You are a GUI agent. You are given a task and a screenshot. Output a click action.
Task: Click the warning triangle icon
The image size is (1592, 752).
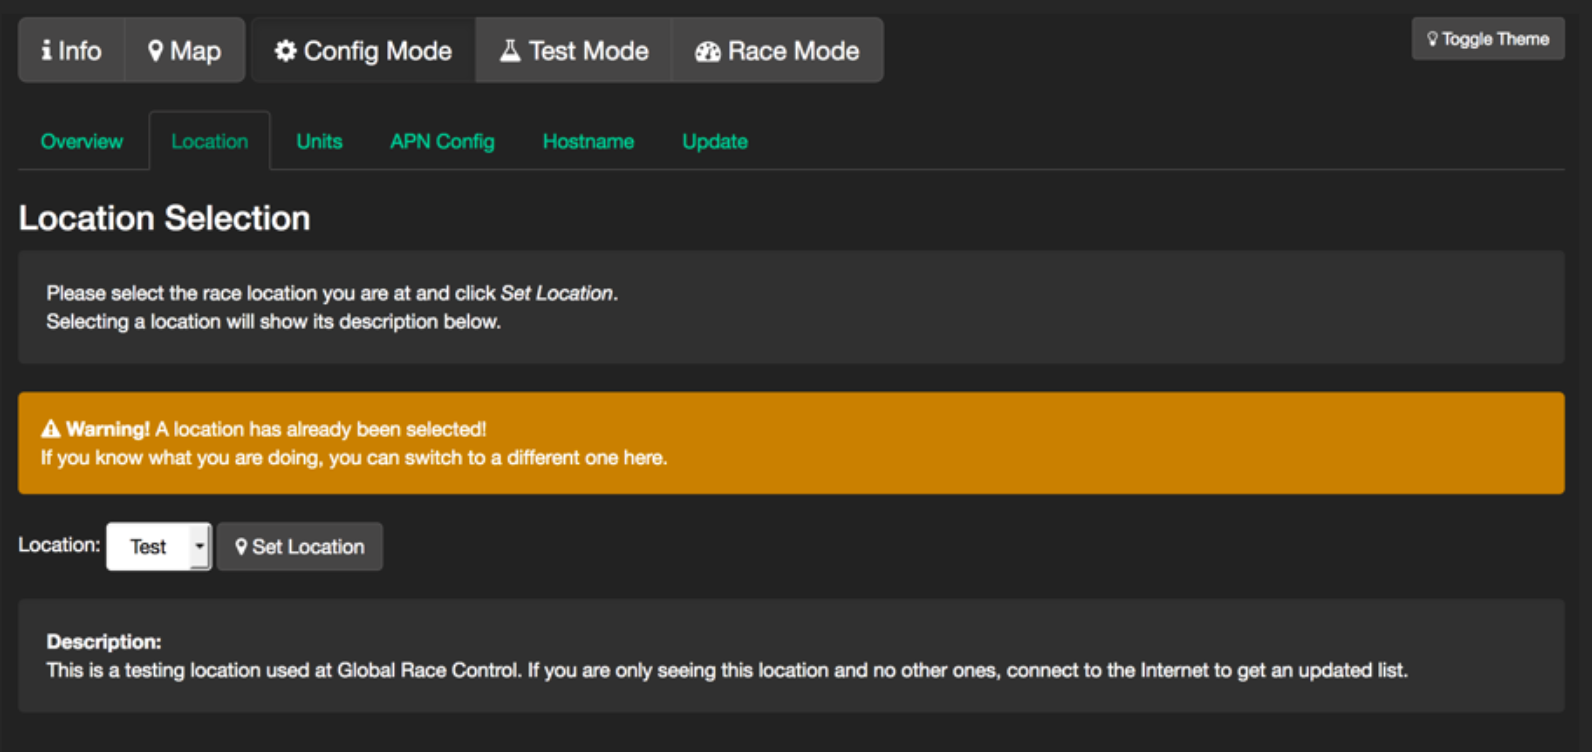tap(51, 429)
